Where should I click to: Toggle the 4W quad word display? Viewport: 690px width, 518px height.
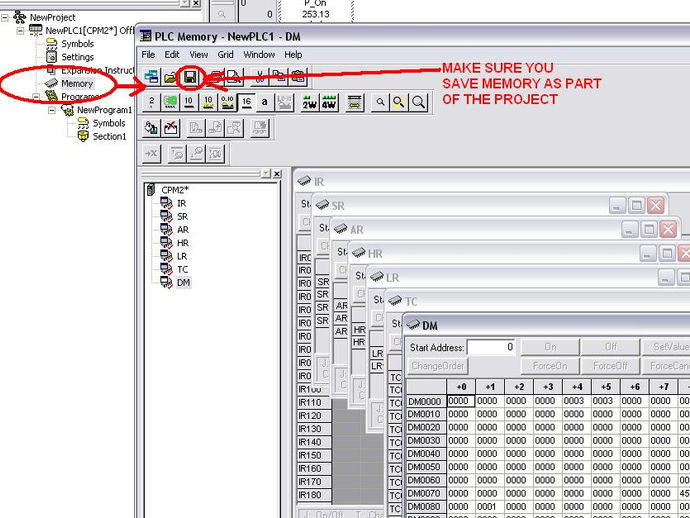(329, 103)
